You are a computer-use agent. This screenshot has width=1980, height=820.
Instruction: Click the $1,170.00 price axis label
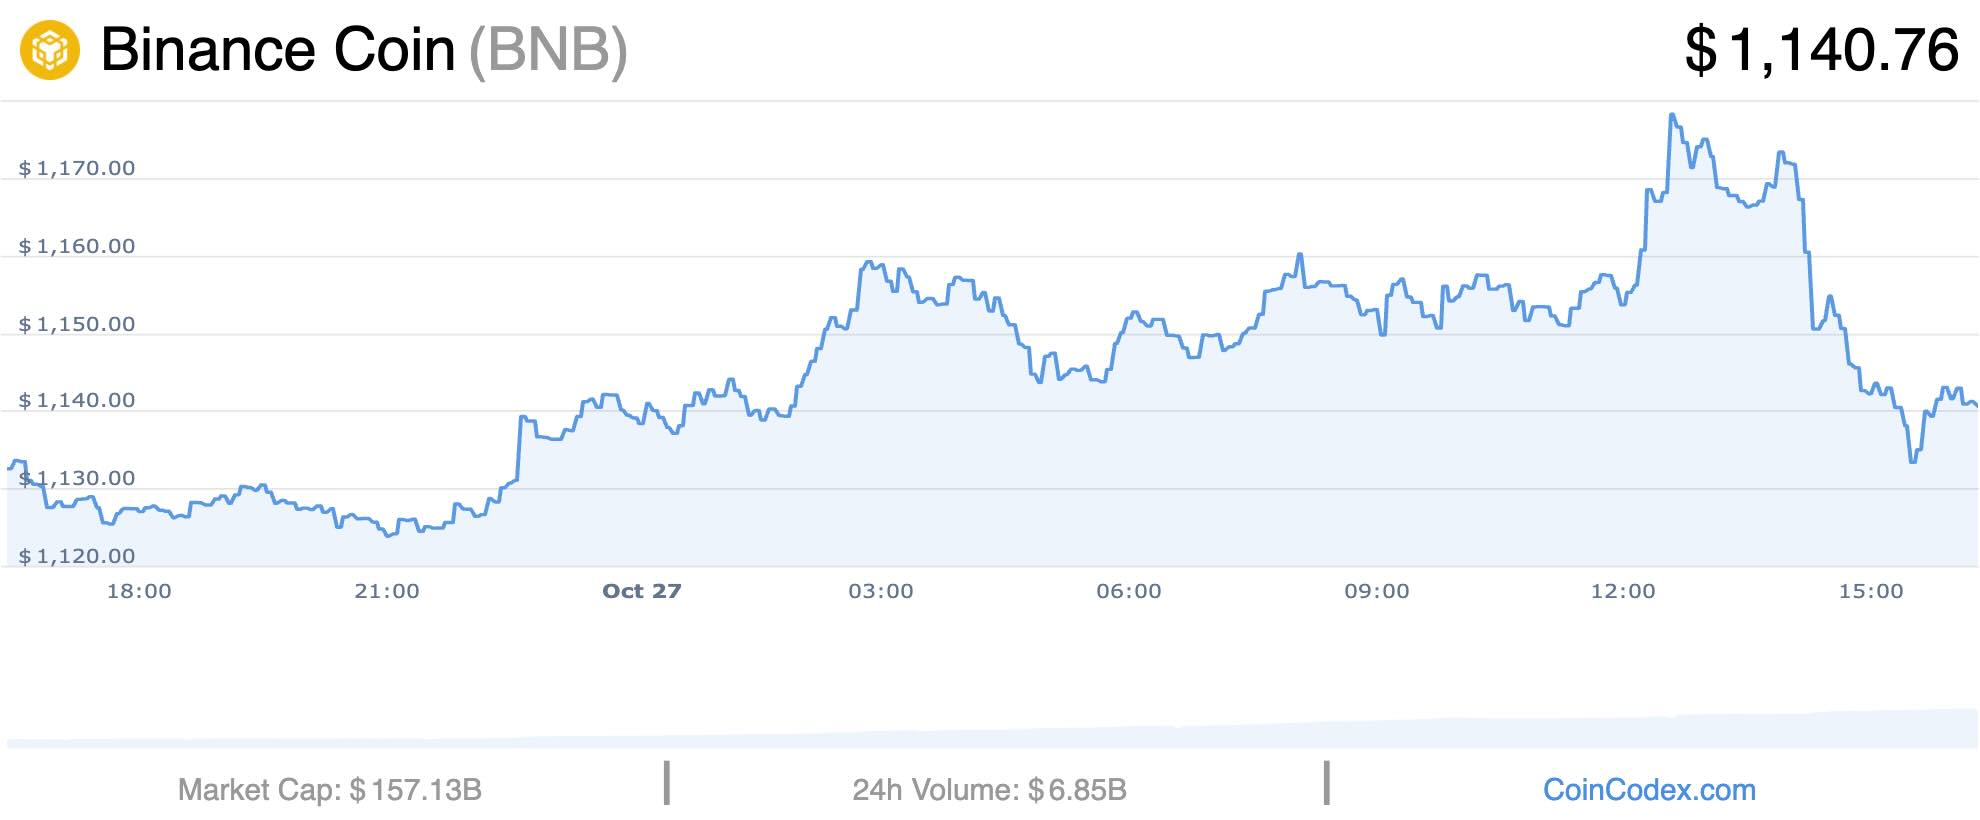pyautogui.click(x=77, y=168)
